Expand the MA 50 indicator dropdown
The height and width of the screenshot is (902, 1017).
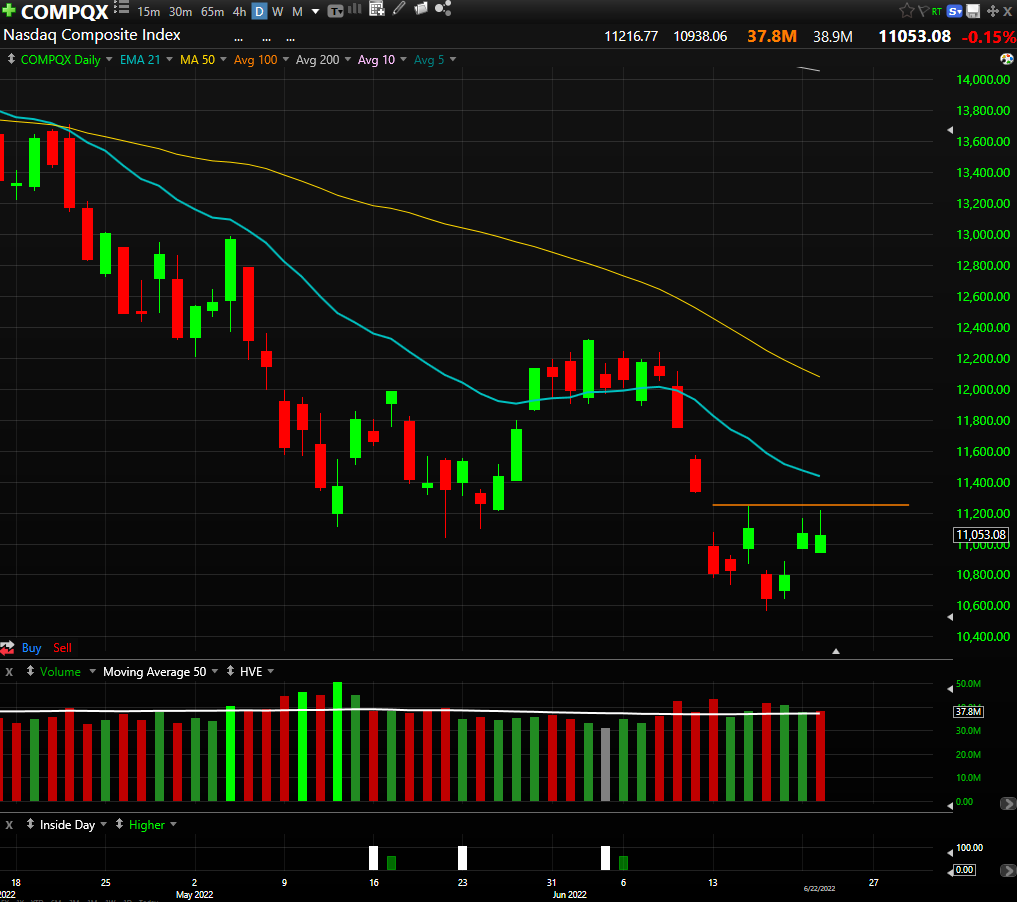pos(223,59)
